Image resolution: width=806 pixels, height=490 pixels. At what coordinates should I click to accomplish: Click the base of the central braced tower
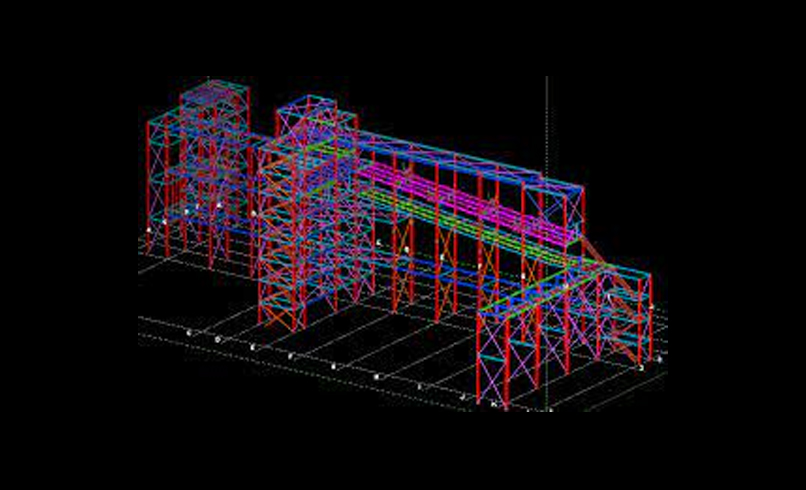(x=283, y=322)
